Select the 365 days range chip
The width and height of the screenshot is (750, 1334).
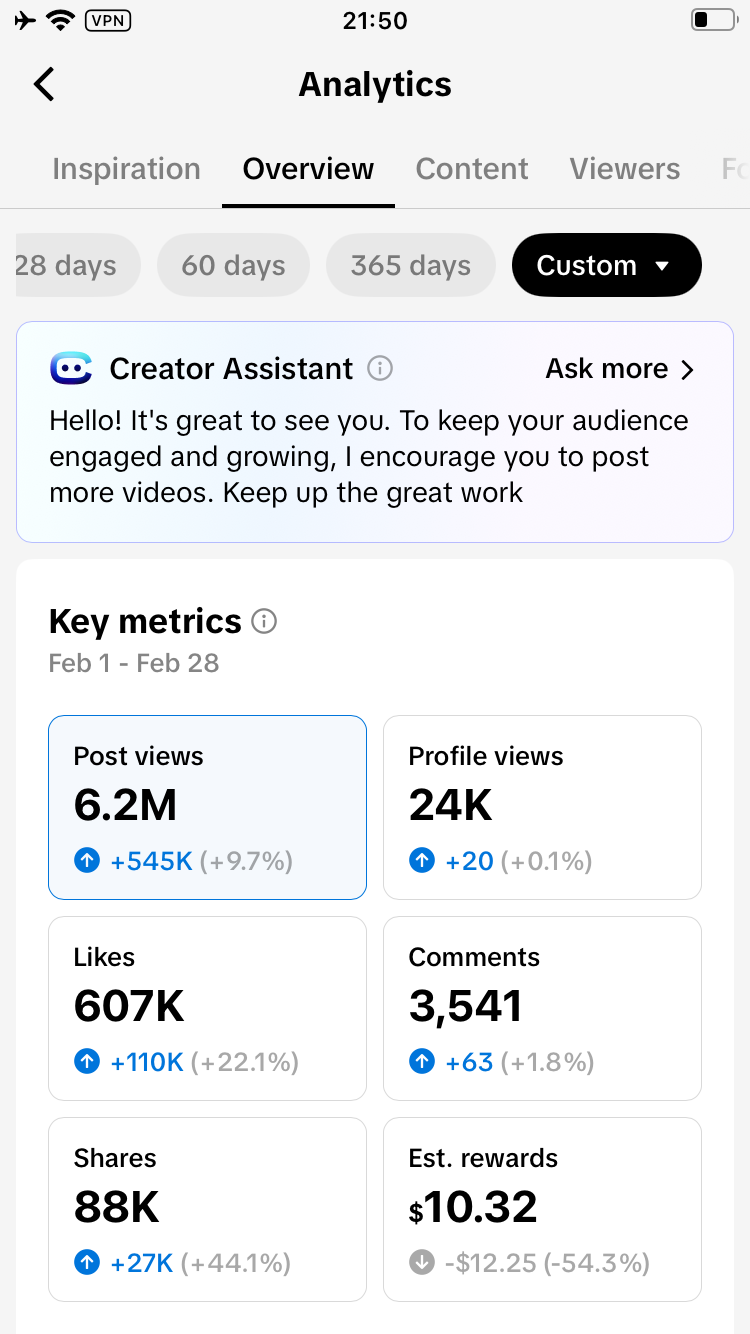pos(410,266)
